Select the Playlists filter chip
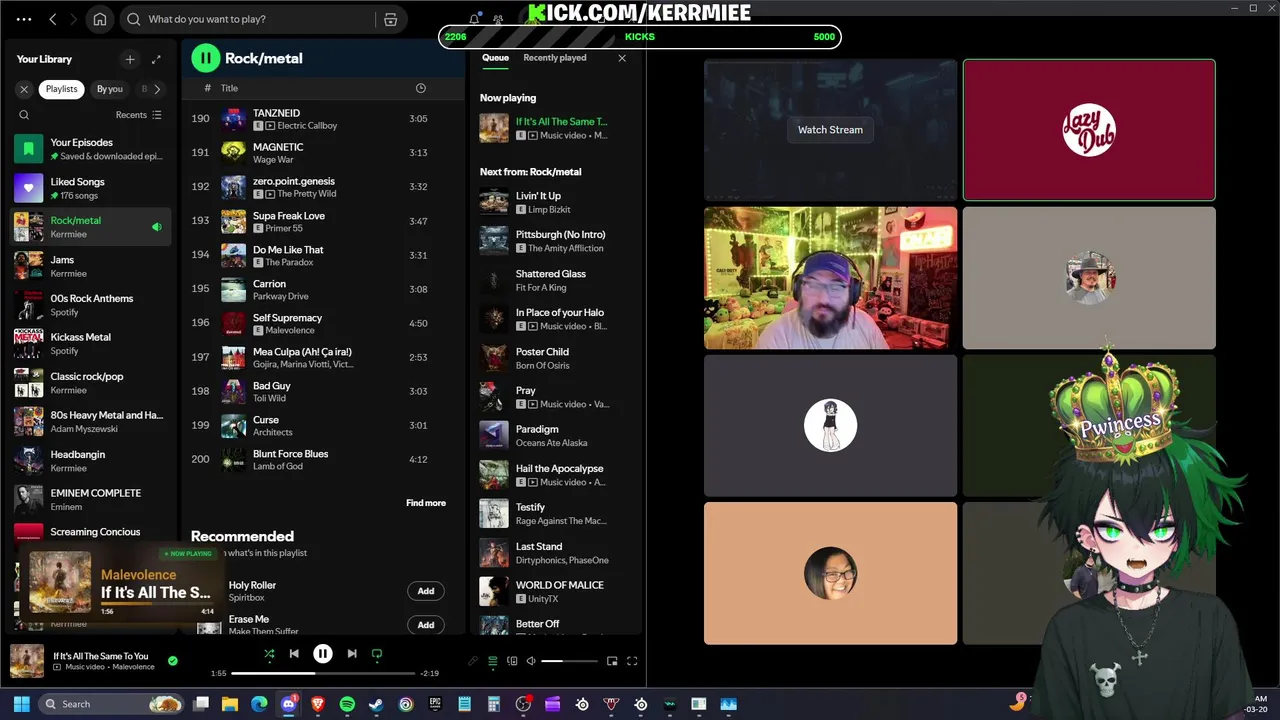 click(61, 89)
